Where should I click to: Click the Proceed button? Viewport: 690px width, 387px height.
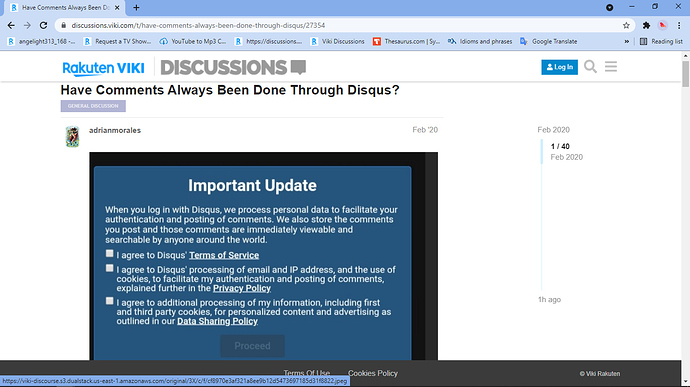pos(252,346)
